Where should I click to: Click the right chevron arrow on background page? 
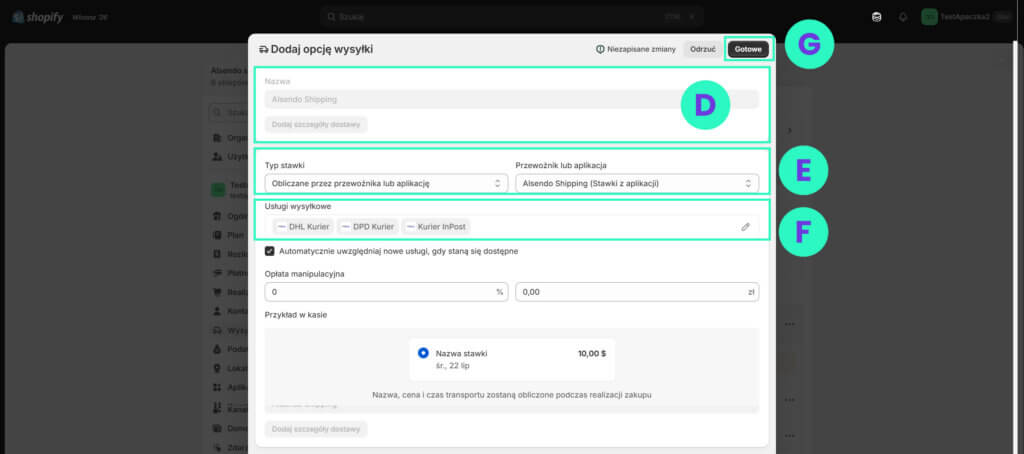[x=790, y=131]
